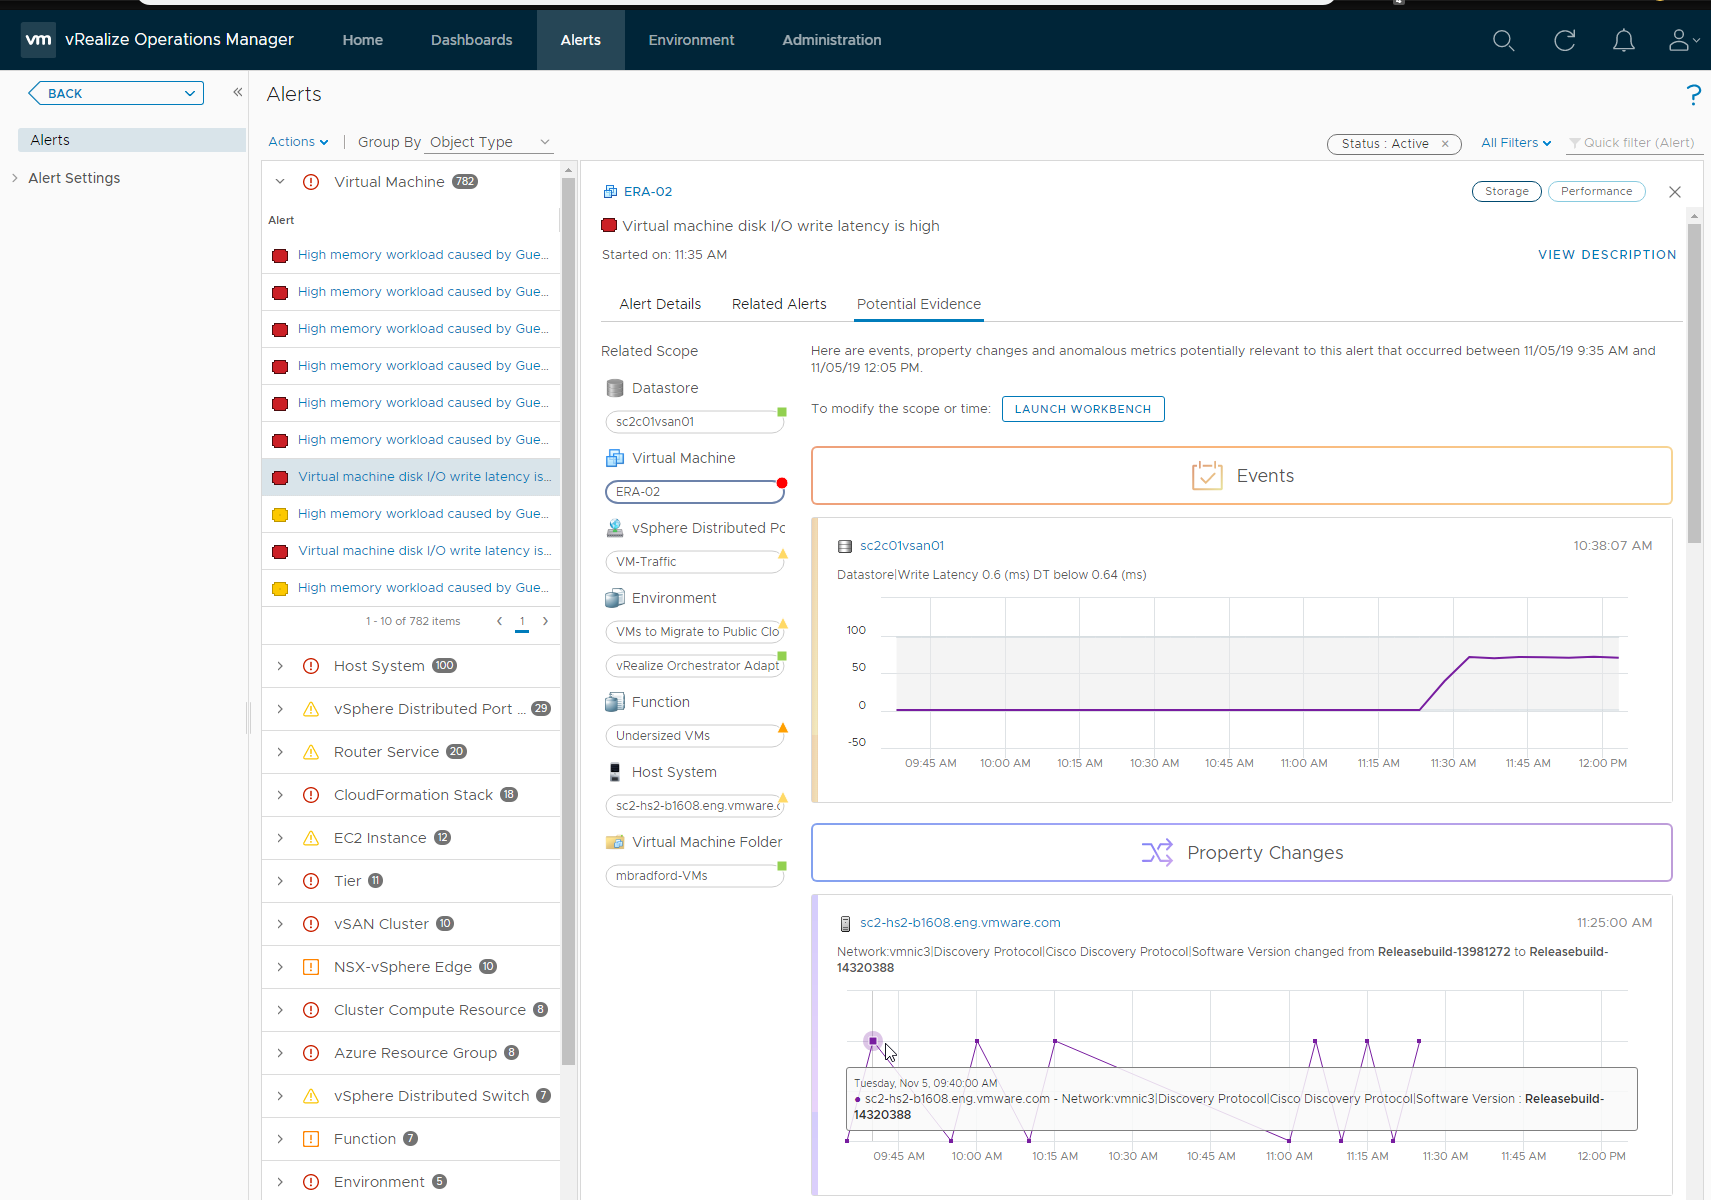This screenshot has height=1200, width=1711.
Task: Open the Dashboards menu
Action: tap(472, 40)
